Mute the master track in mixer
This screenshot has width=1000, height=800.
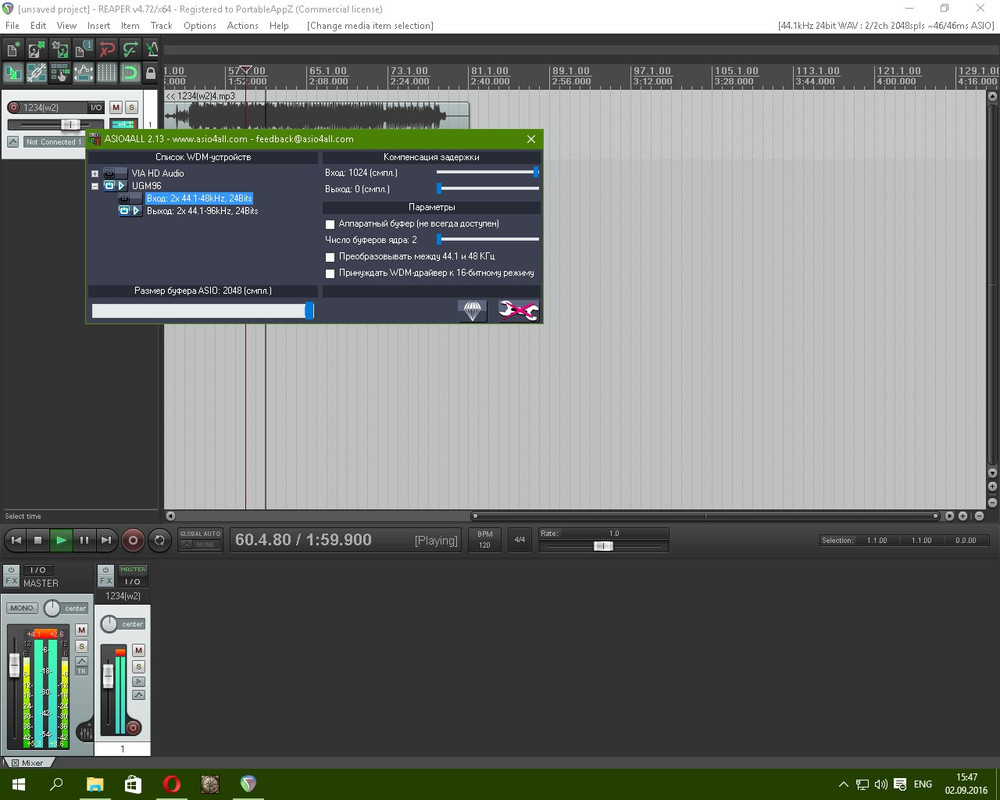pyautogui.click(x=82, y=630)
